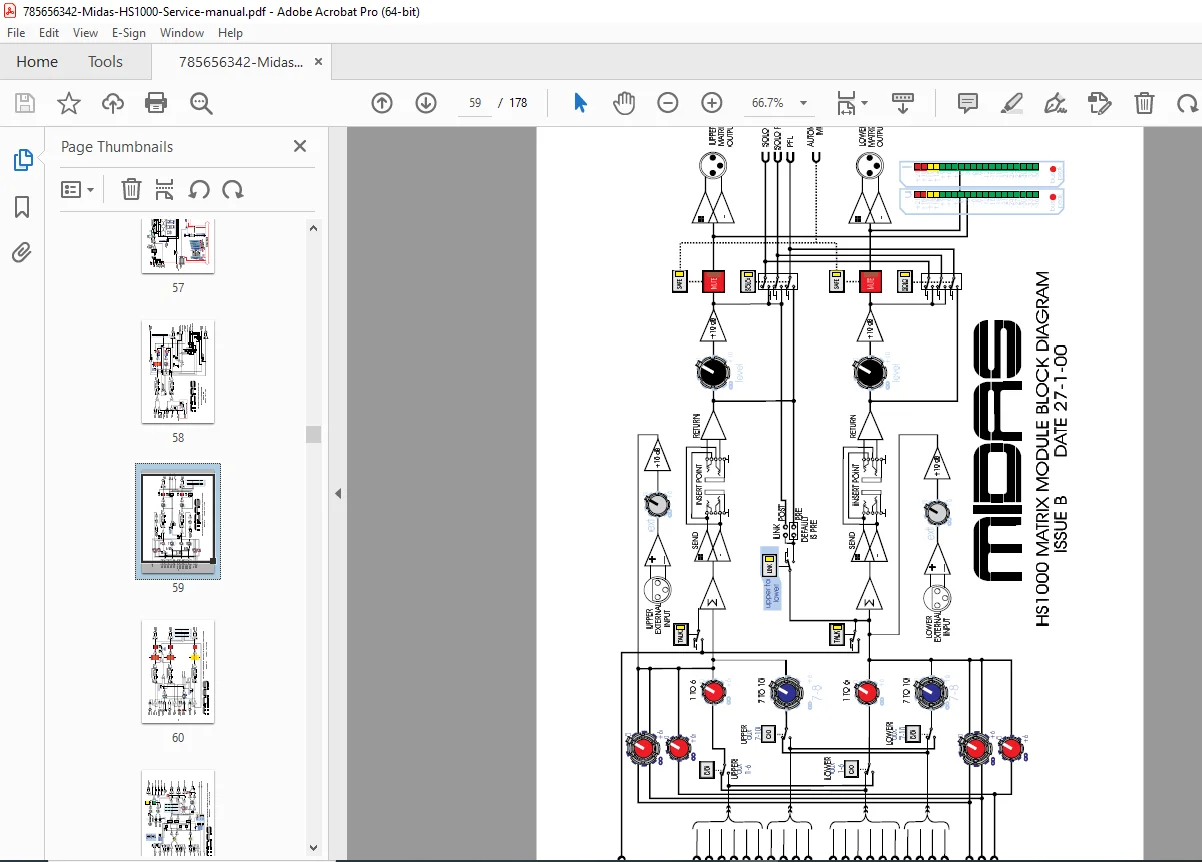
Task: Delete page with toolbar trash icon
Action: coord(1144,103)
